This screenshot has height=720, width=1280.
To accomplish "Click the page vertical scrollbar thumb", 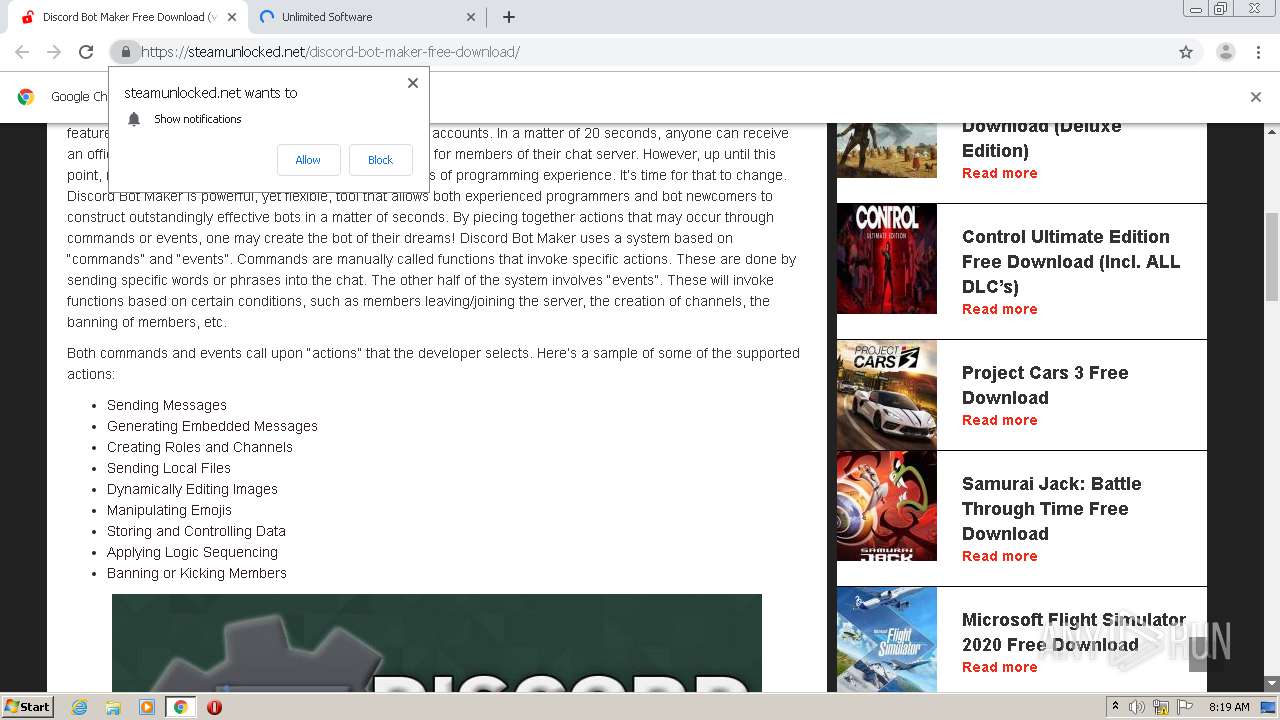I will pos(1272,256).
